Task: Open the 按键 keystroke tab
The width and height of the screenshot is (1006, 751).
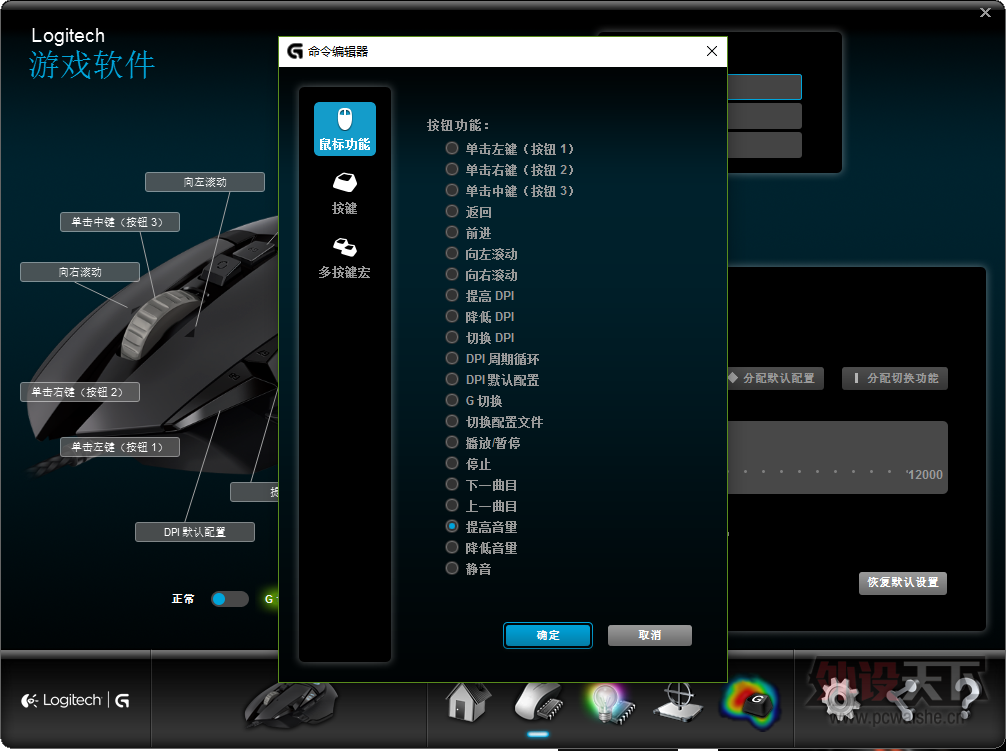Action: pyautogui.click(x=345, y=193)
